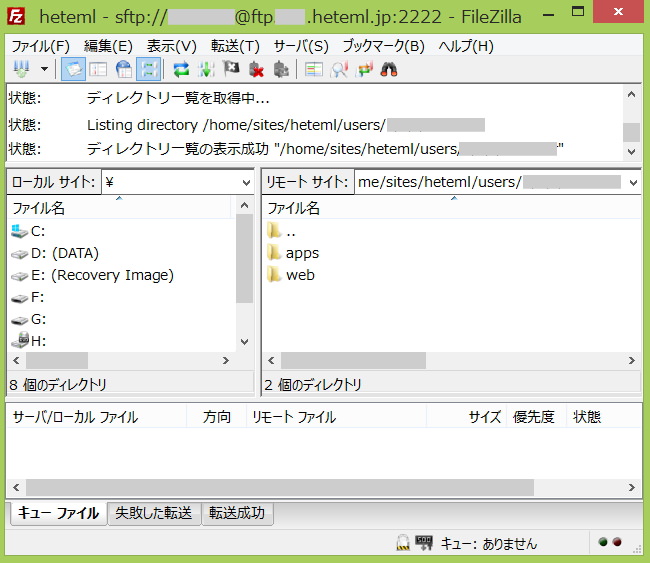Toggle the local directory tree view

(x=98, y=69)
